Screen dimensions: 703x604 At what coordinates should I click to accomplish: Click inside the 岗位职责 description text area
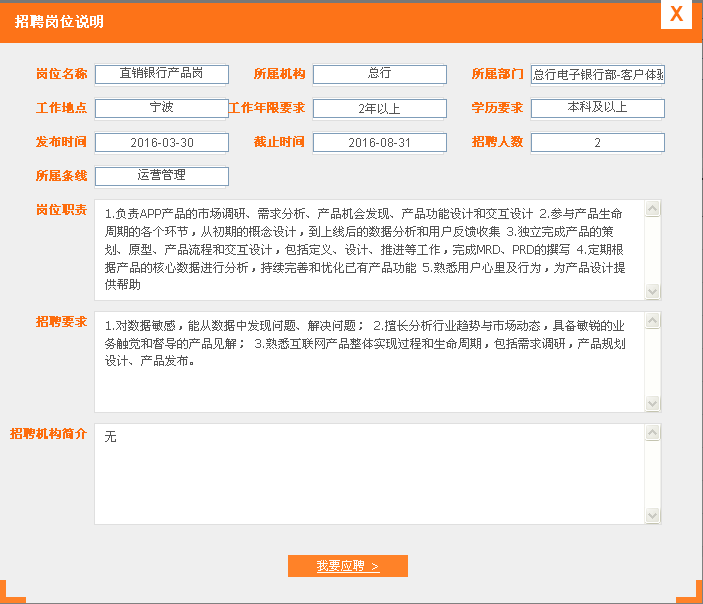tap(370, 249)
